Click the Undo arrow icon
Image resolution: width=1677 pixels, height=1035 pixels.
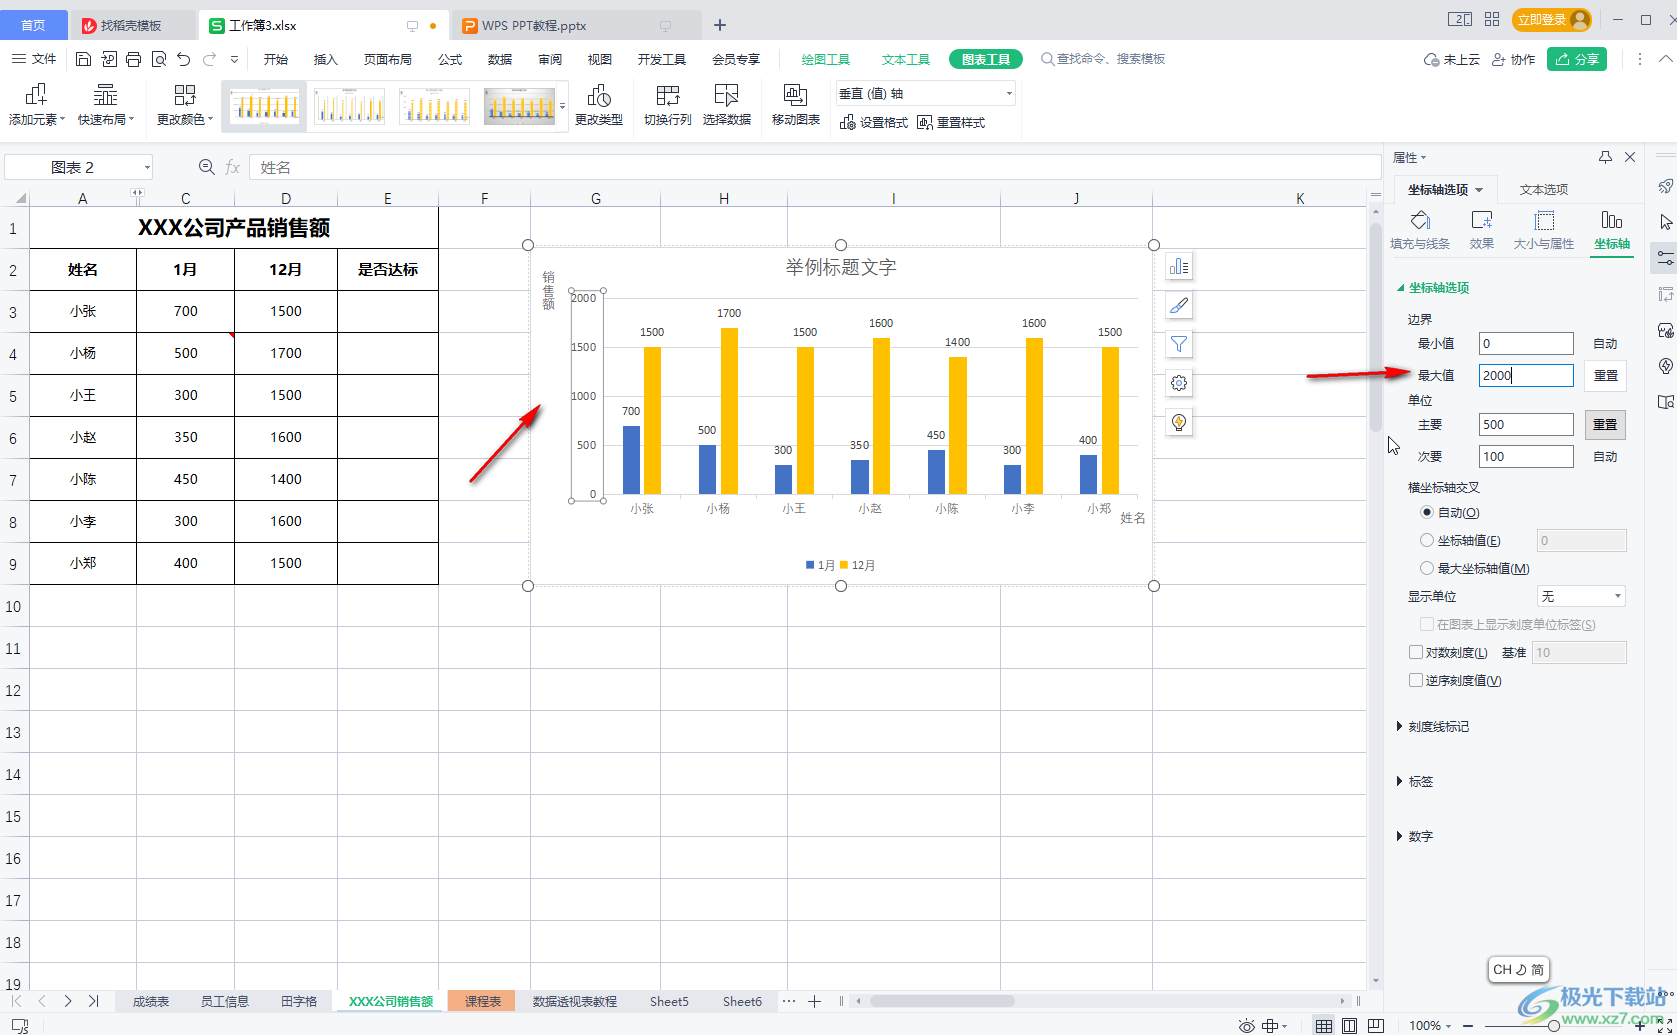pos(183,59)
